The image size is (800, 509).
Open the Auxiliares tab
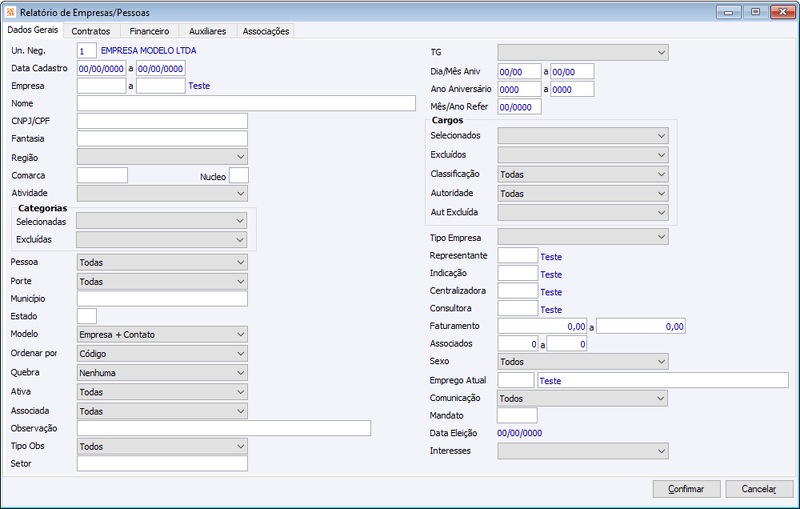coord(207,31)
